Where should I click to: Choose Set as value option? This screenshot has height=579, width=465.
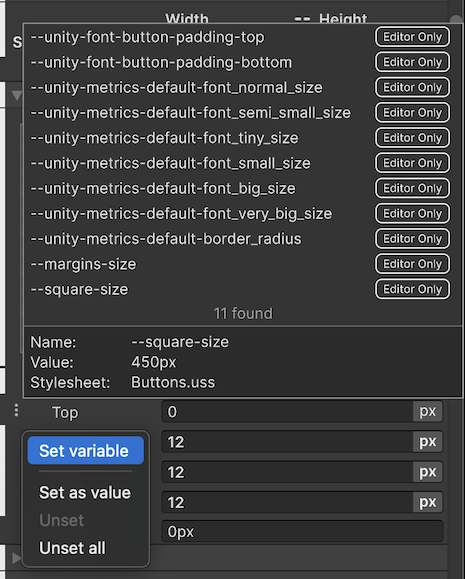pos(85,493)
